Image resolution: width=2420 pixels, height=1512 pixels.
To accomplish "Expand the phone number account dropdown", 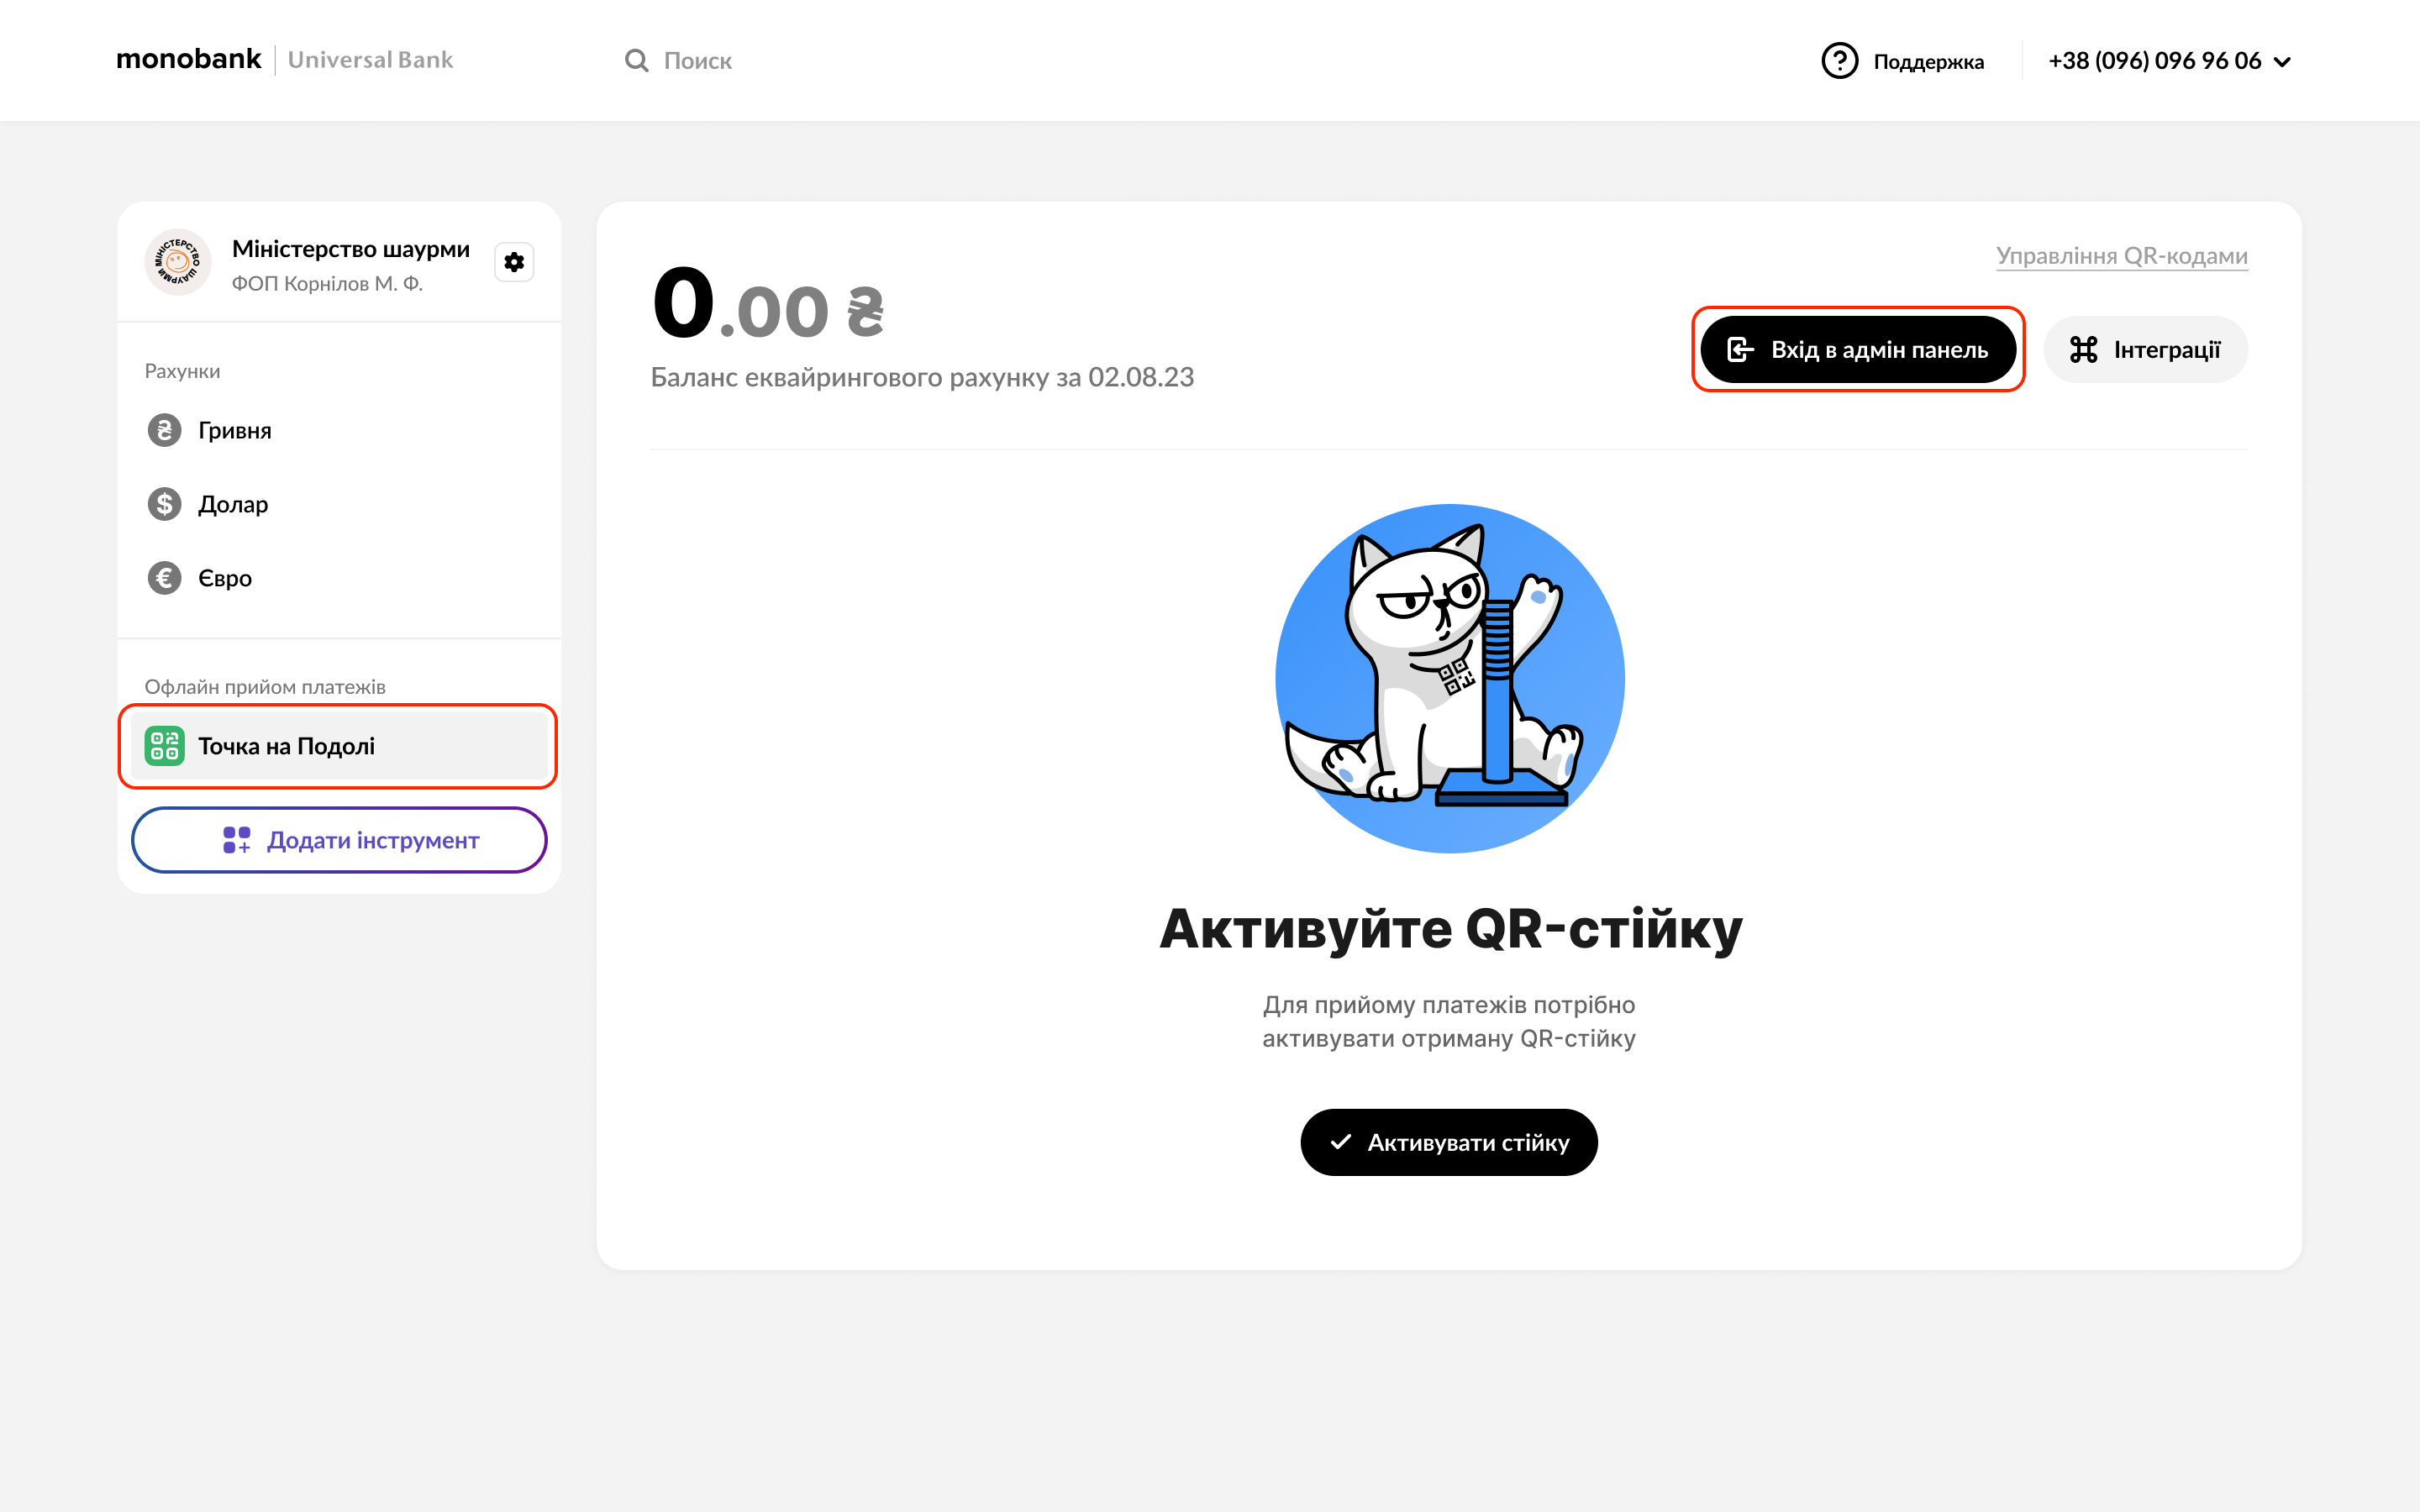I will click(x=2282, y=62).
